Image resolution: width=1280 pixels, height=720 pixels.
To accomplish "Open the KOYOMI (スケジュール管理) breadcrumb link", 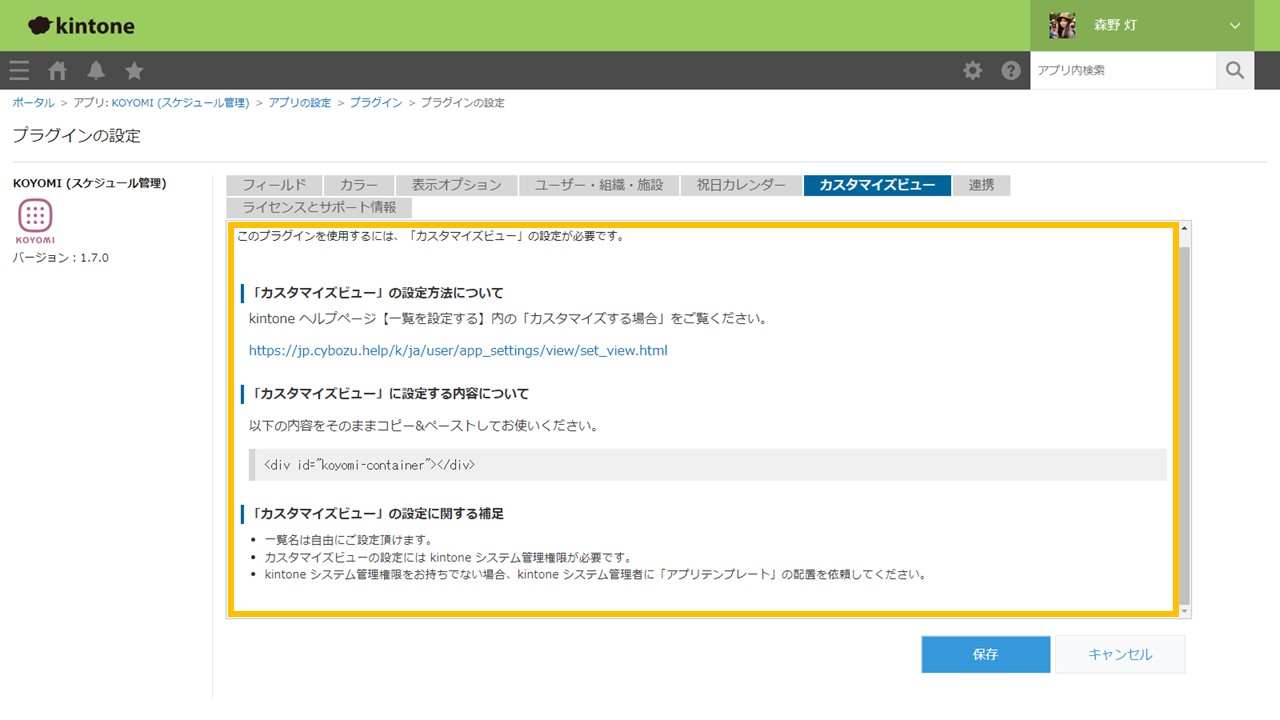I will (x=180, y=103).
